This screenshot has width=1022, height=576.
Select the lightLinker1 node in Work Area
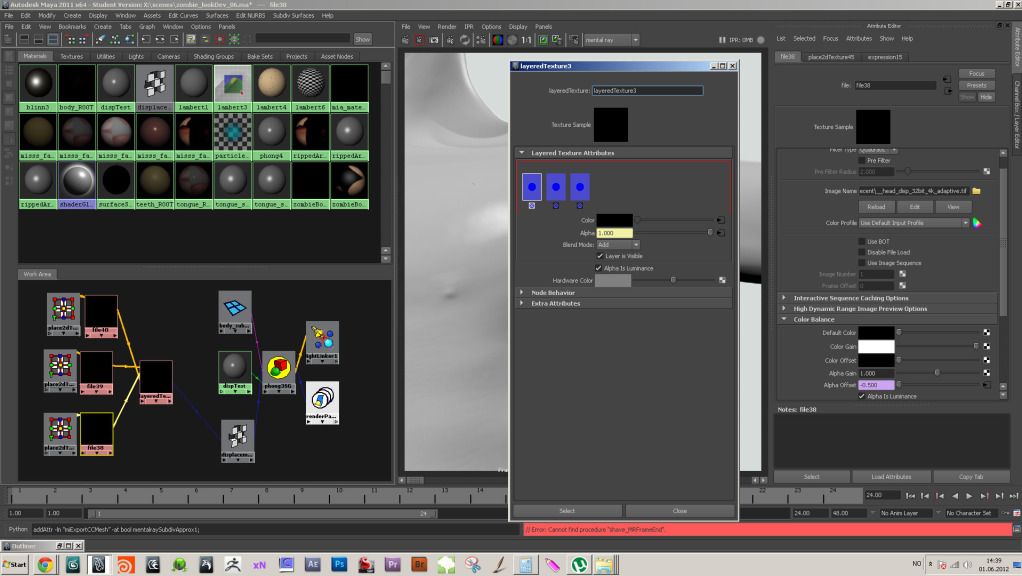click(322, 342)
